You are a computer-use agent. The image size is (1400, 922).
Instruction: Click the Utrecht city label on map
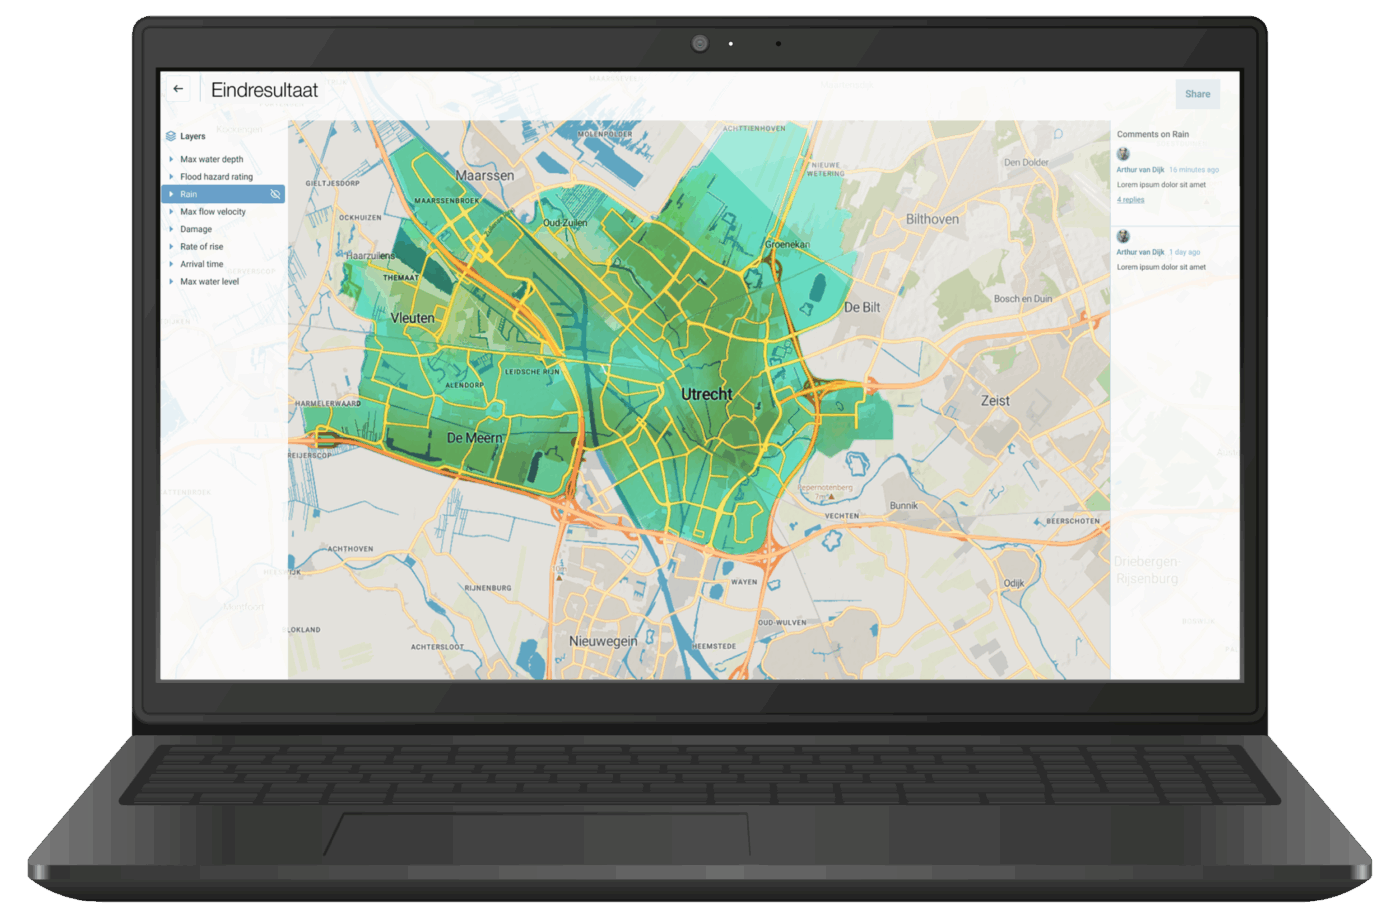click(x=707, y=394)
